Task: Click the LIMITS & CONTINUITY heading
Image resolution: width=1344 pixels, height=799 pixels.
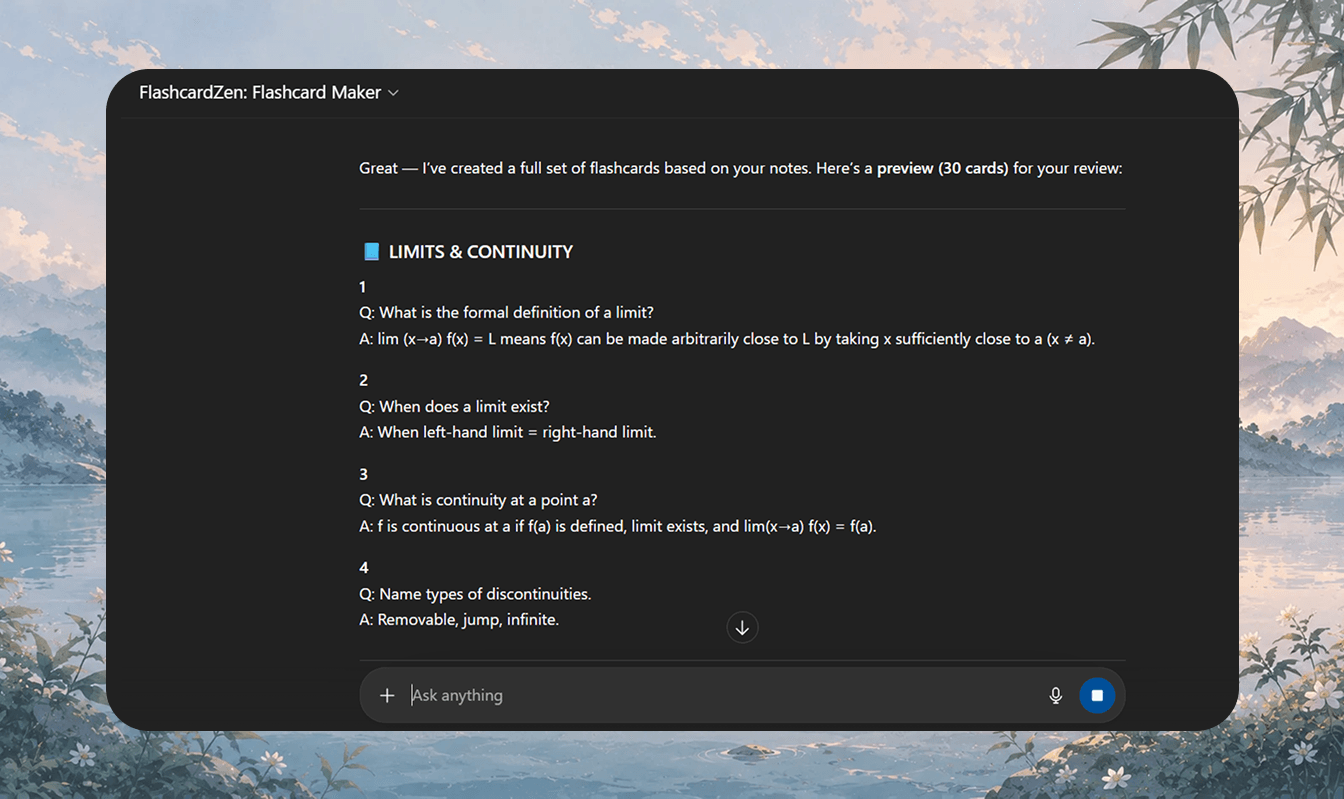Action: 481,252
